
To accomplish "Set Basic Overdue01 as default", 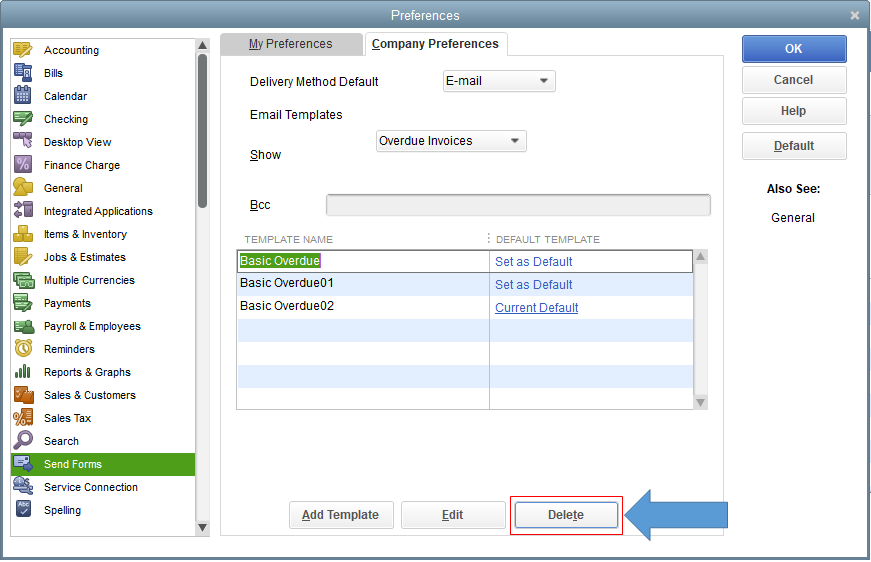I will coord(533,284).
